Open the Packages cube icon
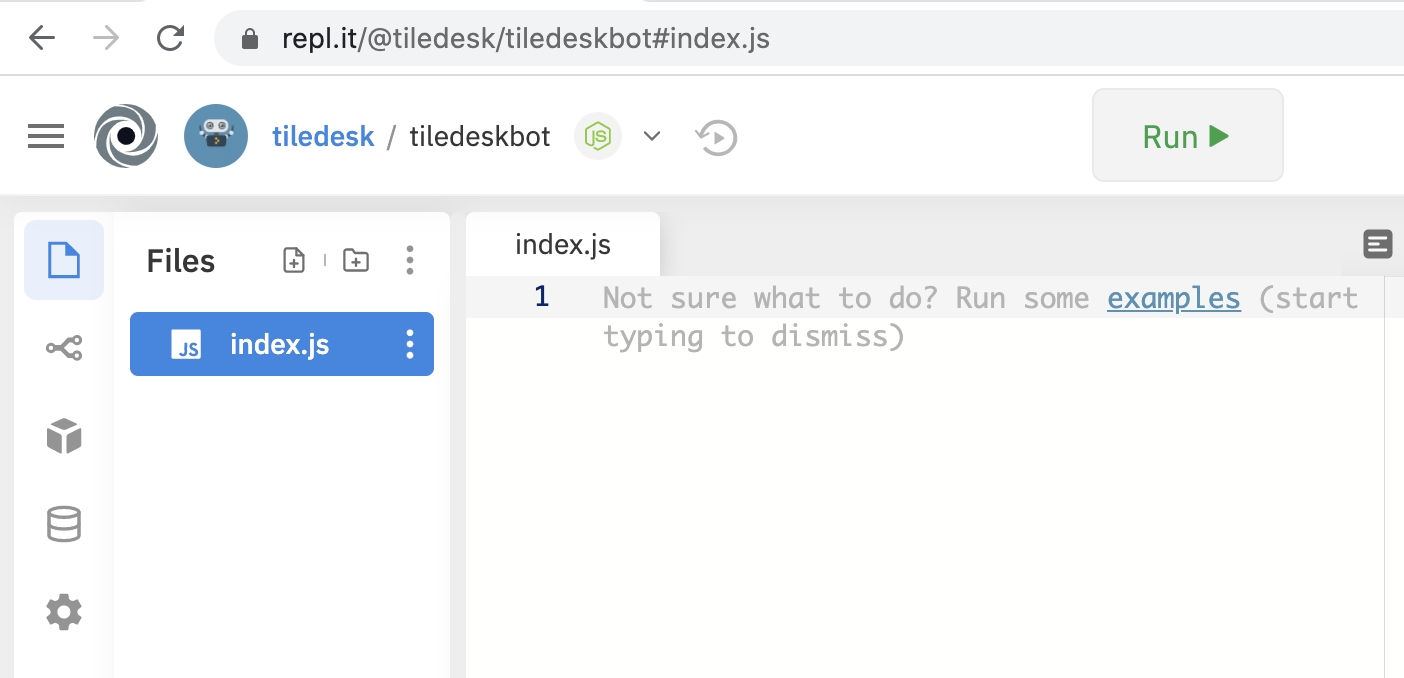Image resolution: width=1404 pixels, height=678 pixels. pos(64,436)
